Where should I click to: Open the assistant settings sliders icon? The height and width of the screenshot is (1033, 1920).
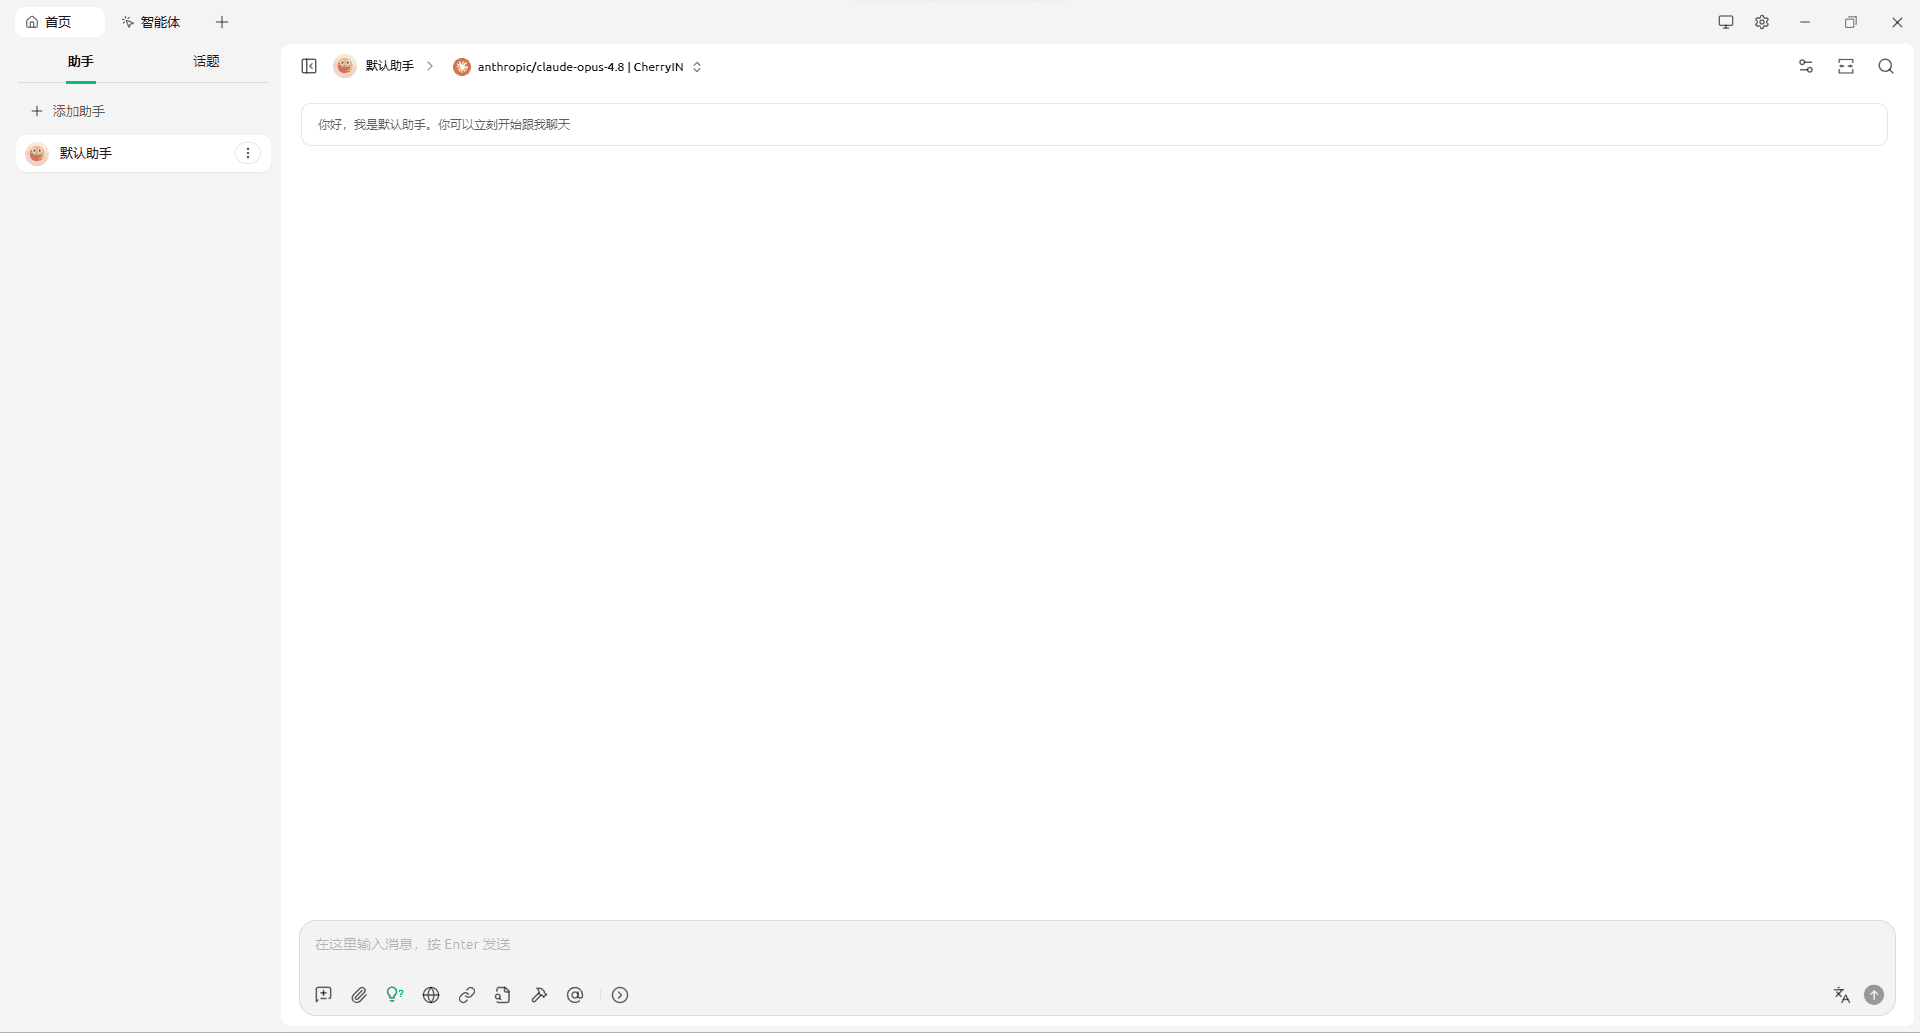(1806, 66)
